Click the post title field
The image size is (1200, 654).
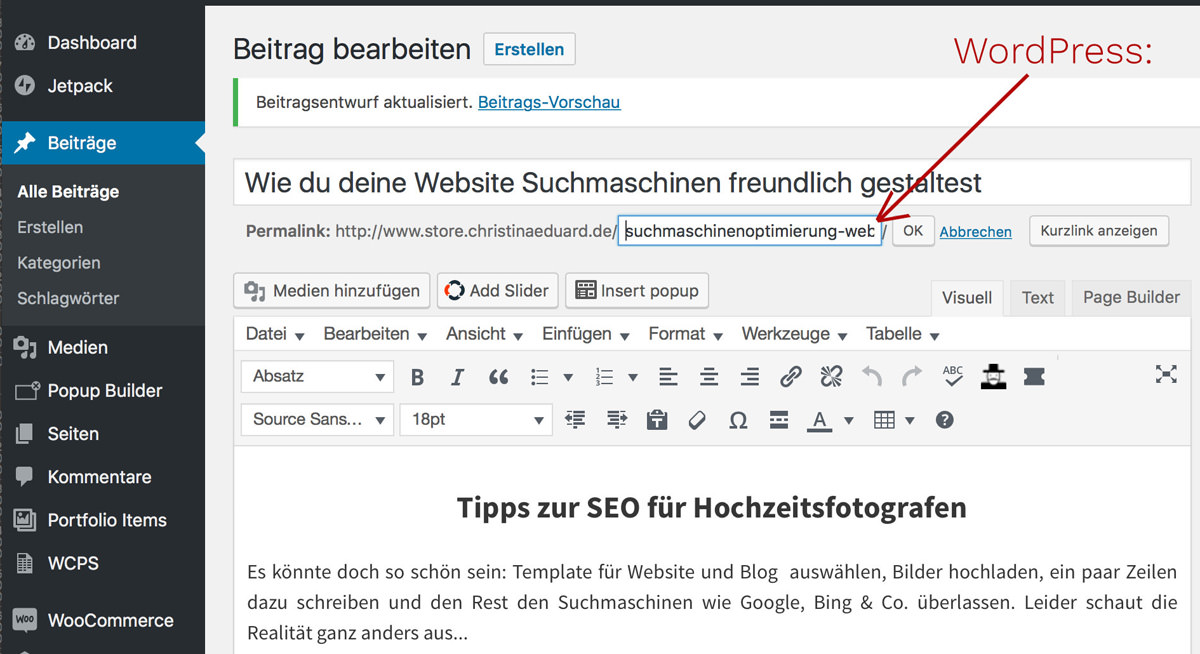[712, 182]
